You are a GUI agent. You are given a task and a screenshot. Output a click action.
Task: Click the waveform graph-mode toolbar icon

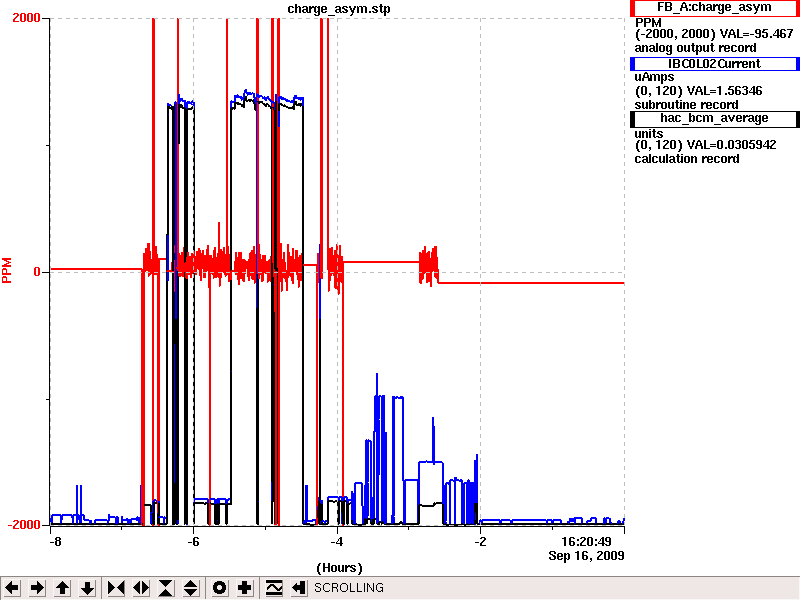(x=273, y=588)
